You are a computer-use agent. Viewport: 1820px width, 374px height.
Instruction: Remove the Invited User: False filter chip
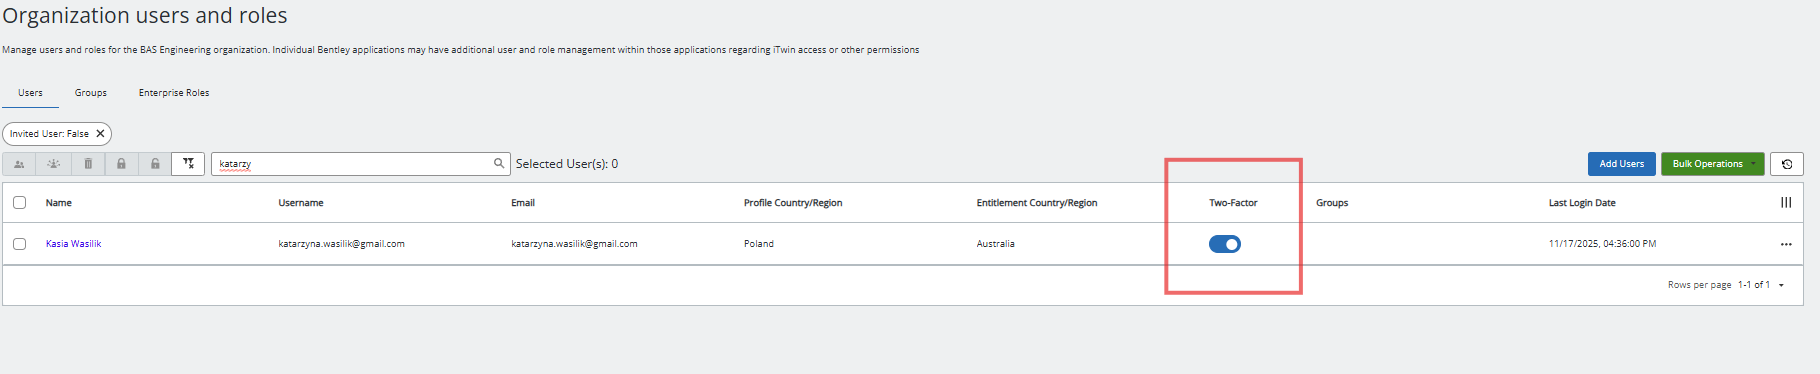coord(100,134)
